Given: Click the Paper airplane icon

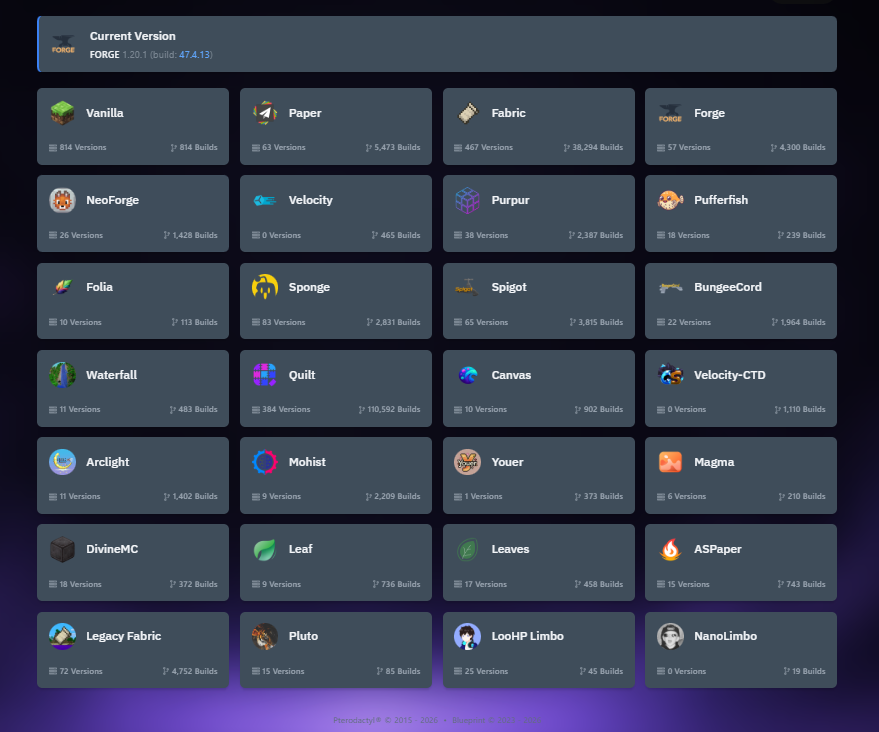Looking at the screenshot, I should [265, 114].
